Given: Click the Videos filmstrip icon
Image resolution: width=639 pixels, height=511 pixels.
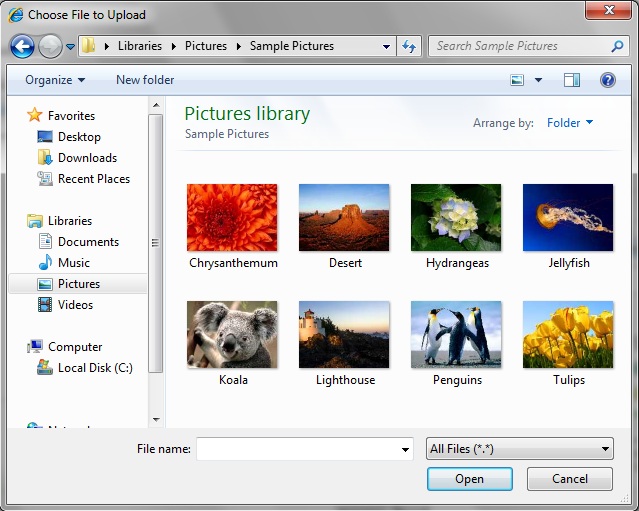Looking at the screenshot, I should point(45,305).
